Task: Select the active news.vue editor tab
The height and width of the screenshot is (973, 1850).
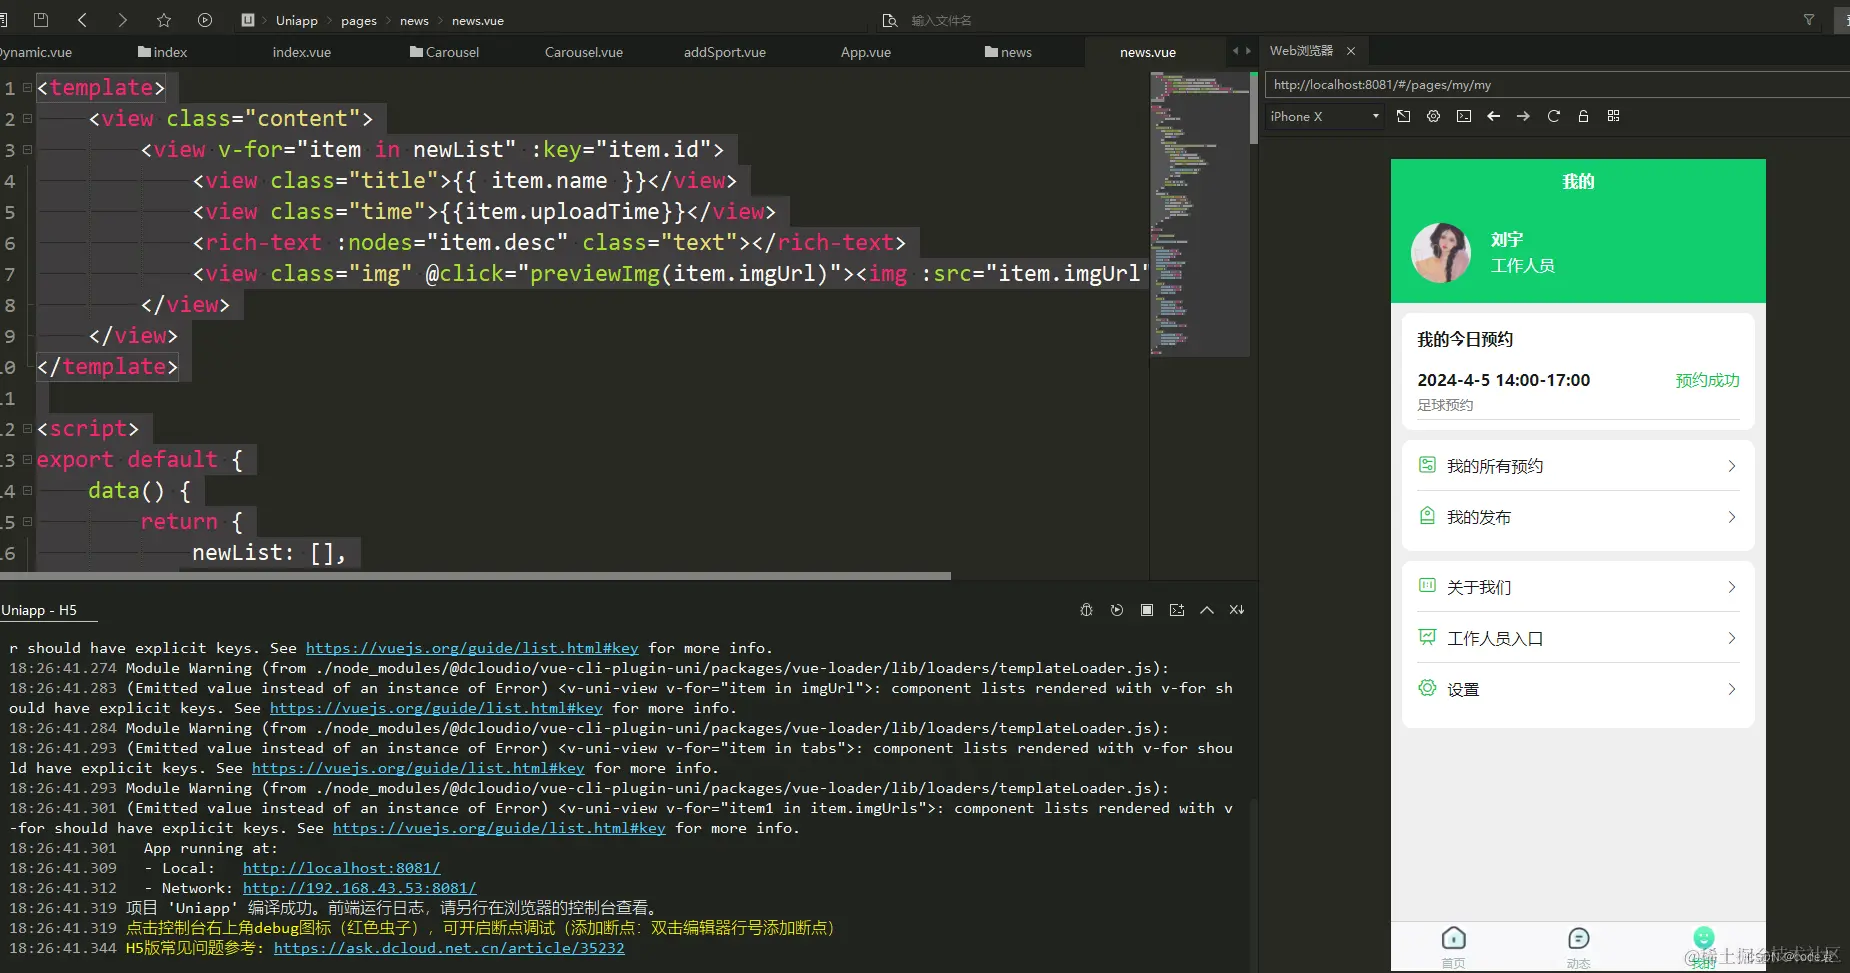Action: pos(1147,52)
